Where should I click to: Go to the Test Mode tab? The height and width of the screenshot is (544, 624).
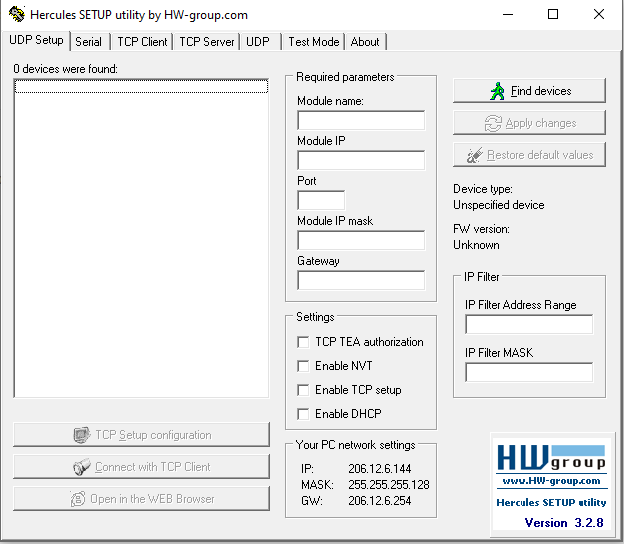click(x=314, y=42)
